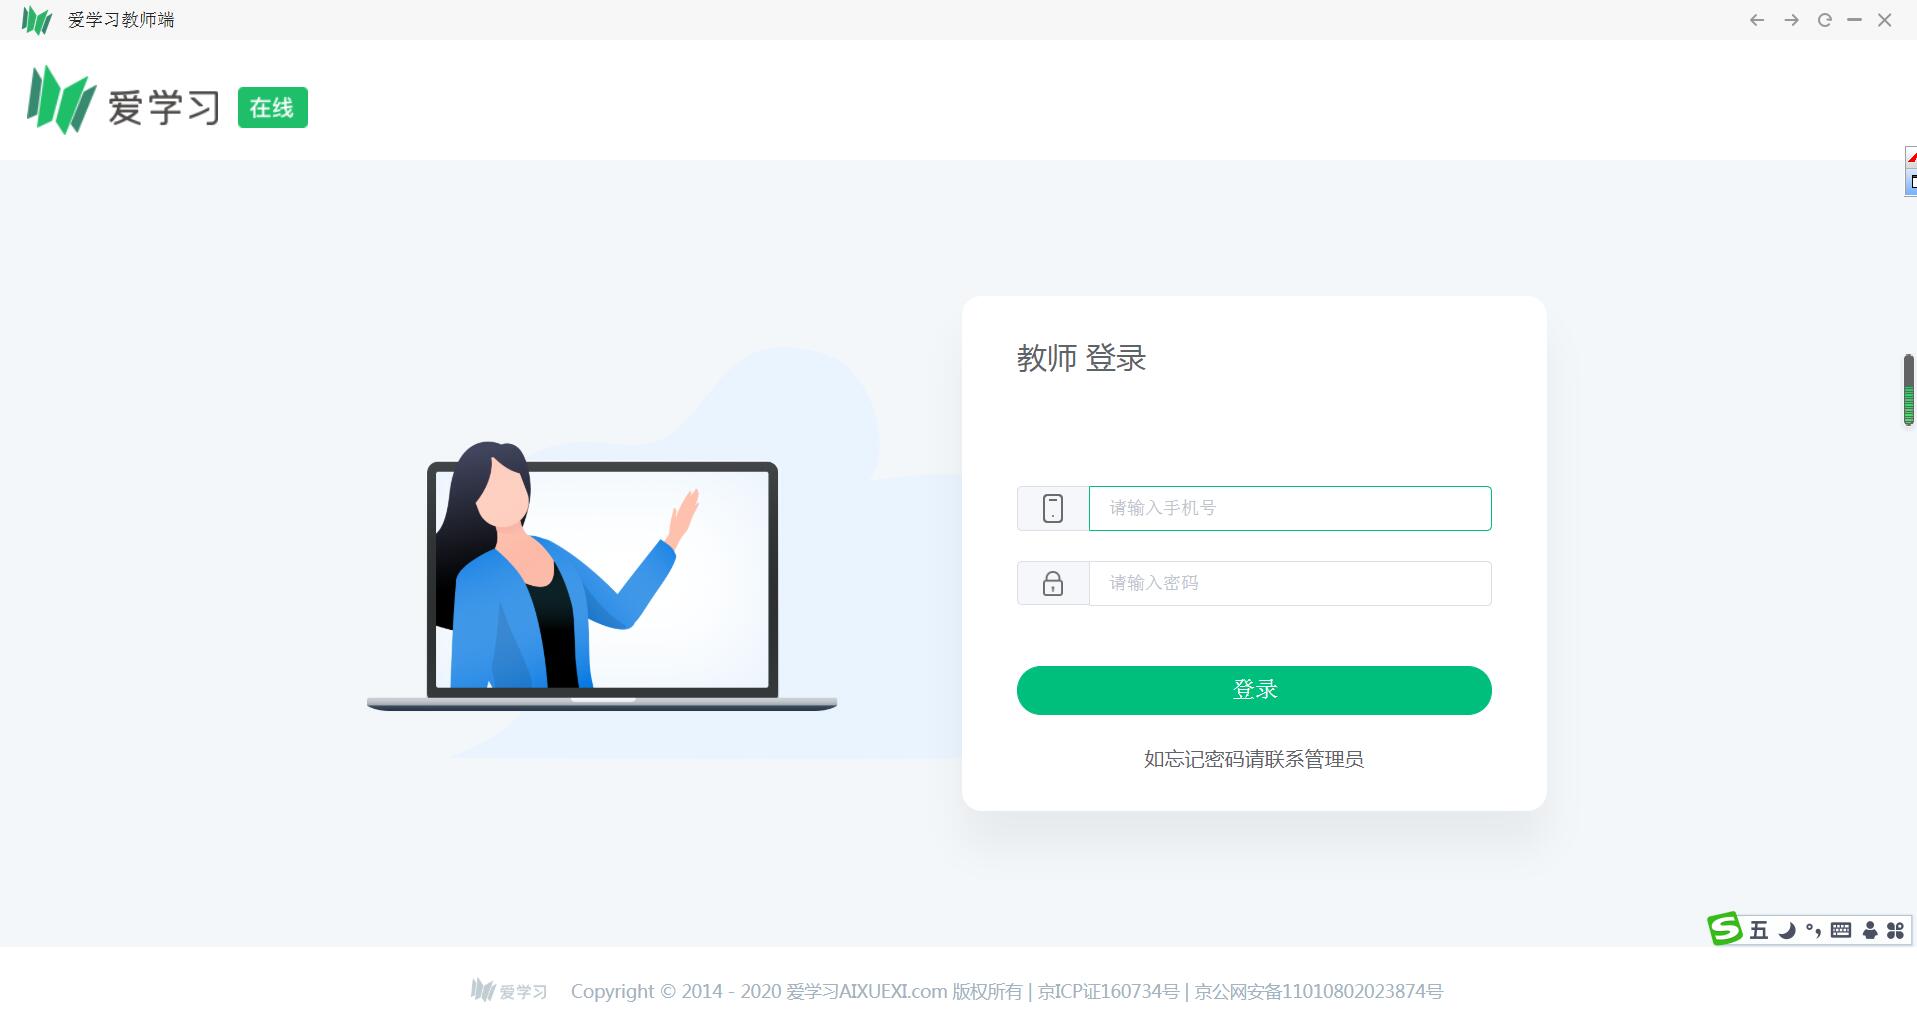Toggle the Chinese/English punctuation switch
The image size is (1917, 1016).
1813,930
